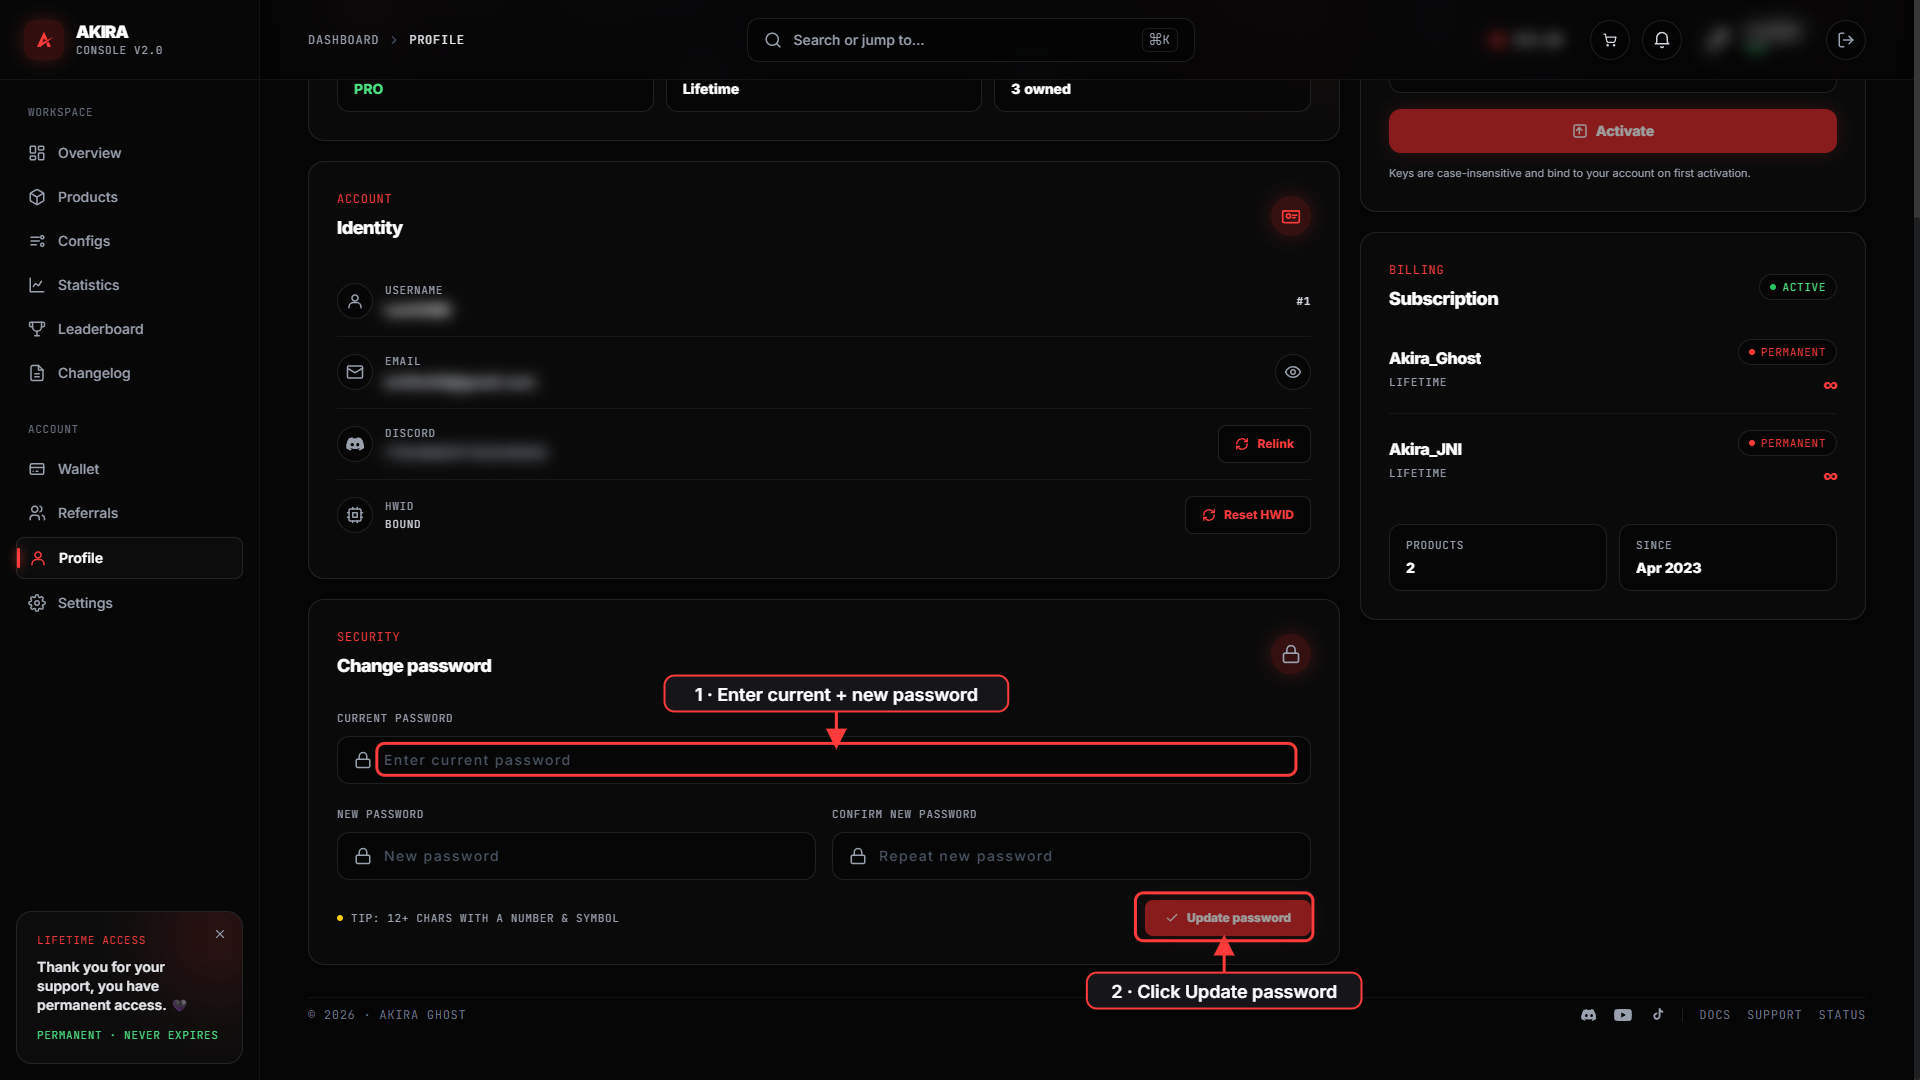Click the Discord icon in Identity row
The image size is (1920, 1080).
[355, 444]
